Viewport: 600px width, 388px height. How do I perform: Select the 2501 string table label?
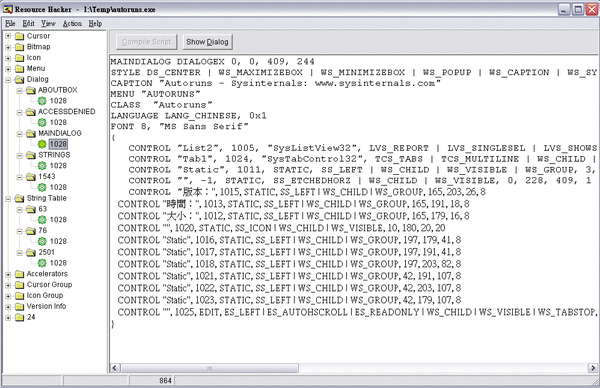[46, 252]
